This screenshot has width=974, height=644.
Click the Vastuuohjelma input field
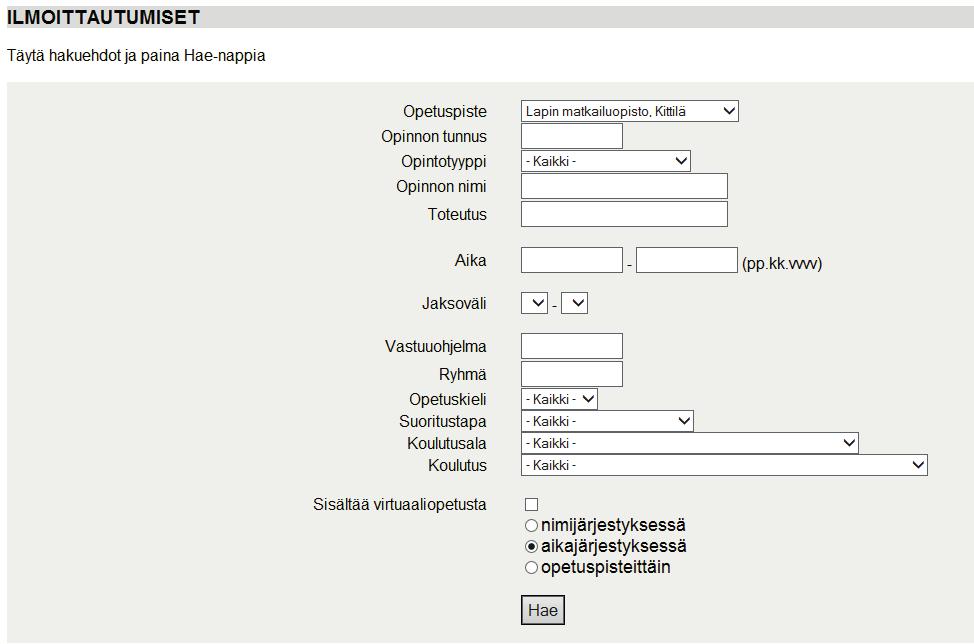click(x=571, y=346)
